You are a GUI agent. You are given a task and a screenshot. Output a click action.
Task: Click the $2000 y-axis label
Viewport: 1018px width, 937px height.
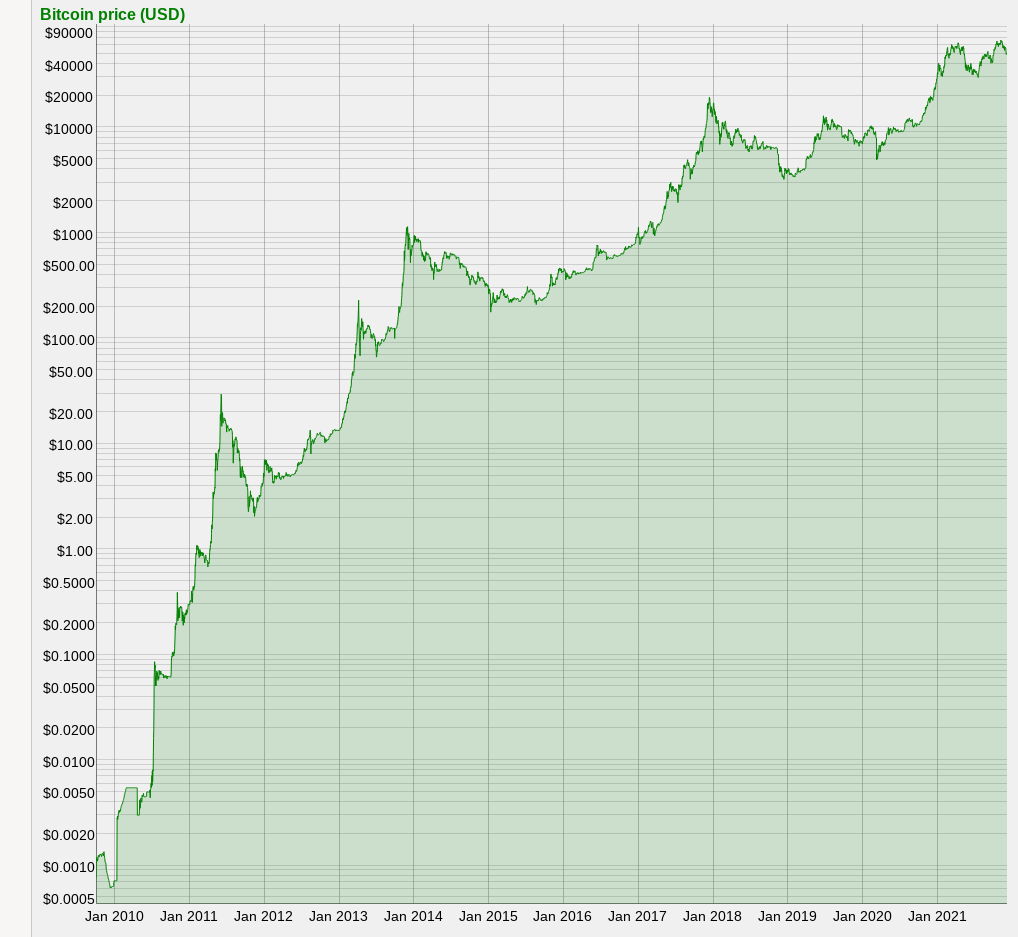[73, 203]
